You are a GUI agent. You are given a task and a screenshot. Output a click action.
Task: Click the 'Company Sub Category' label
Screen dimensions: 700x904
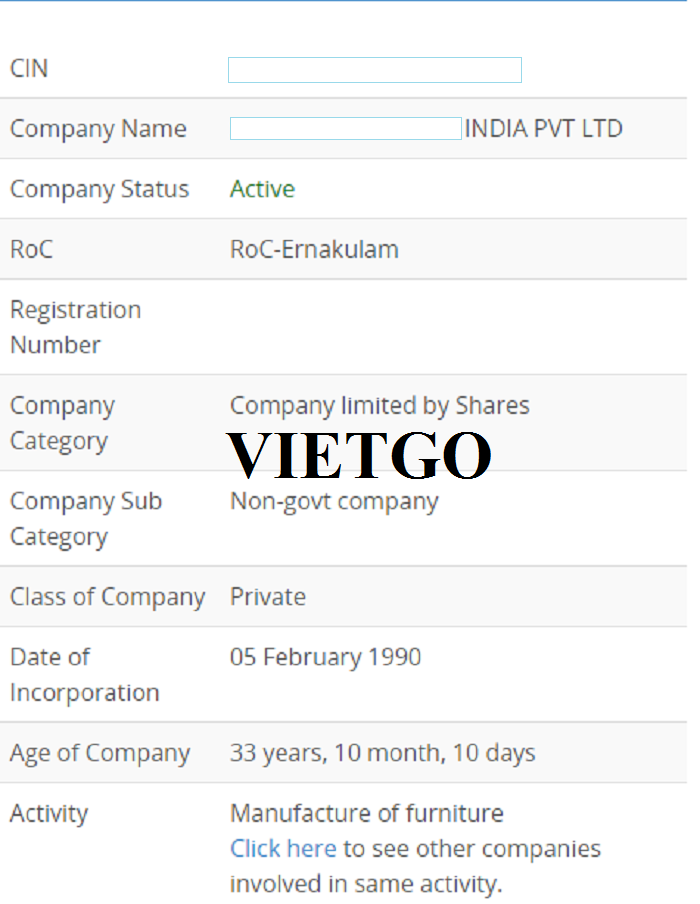coord(86,519)
